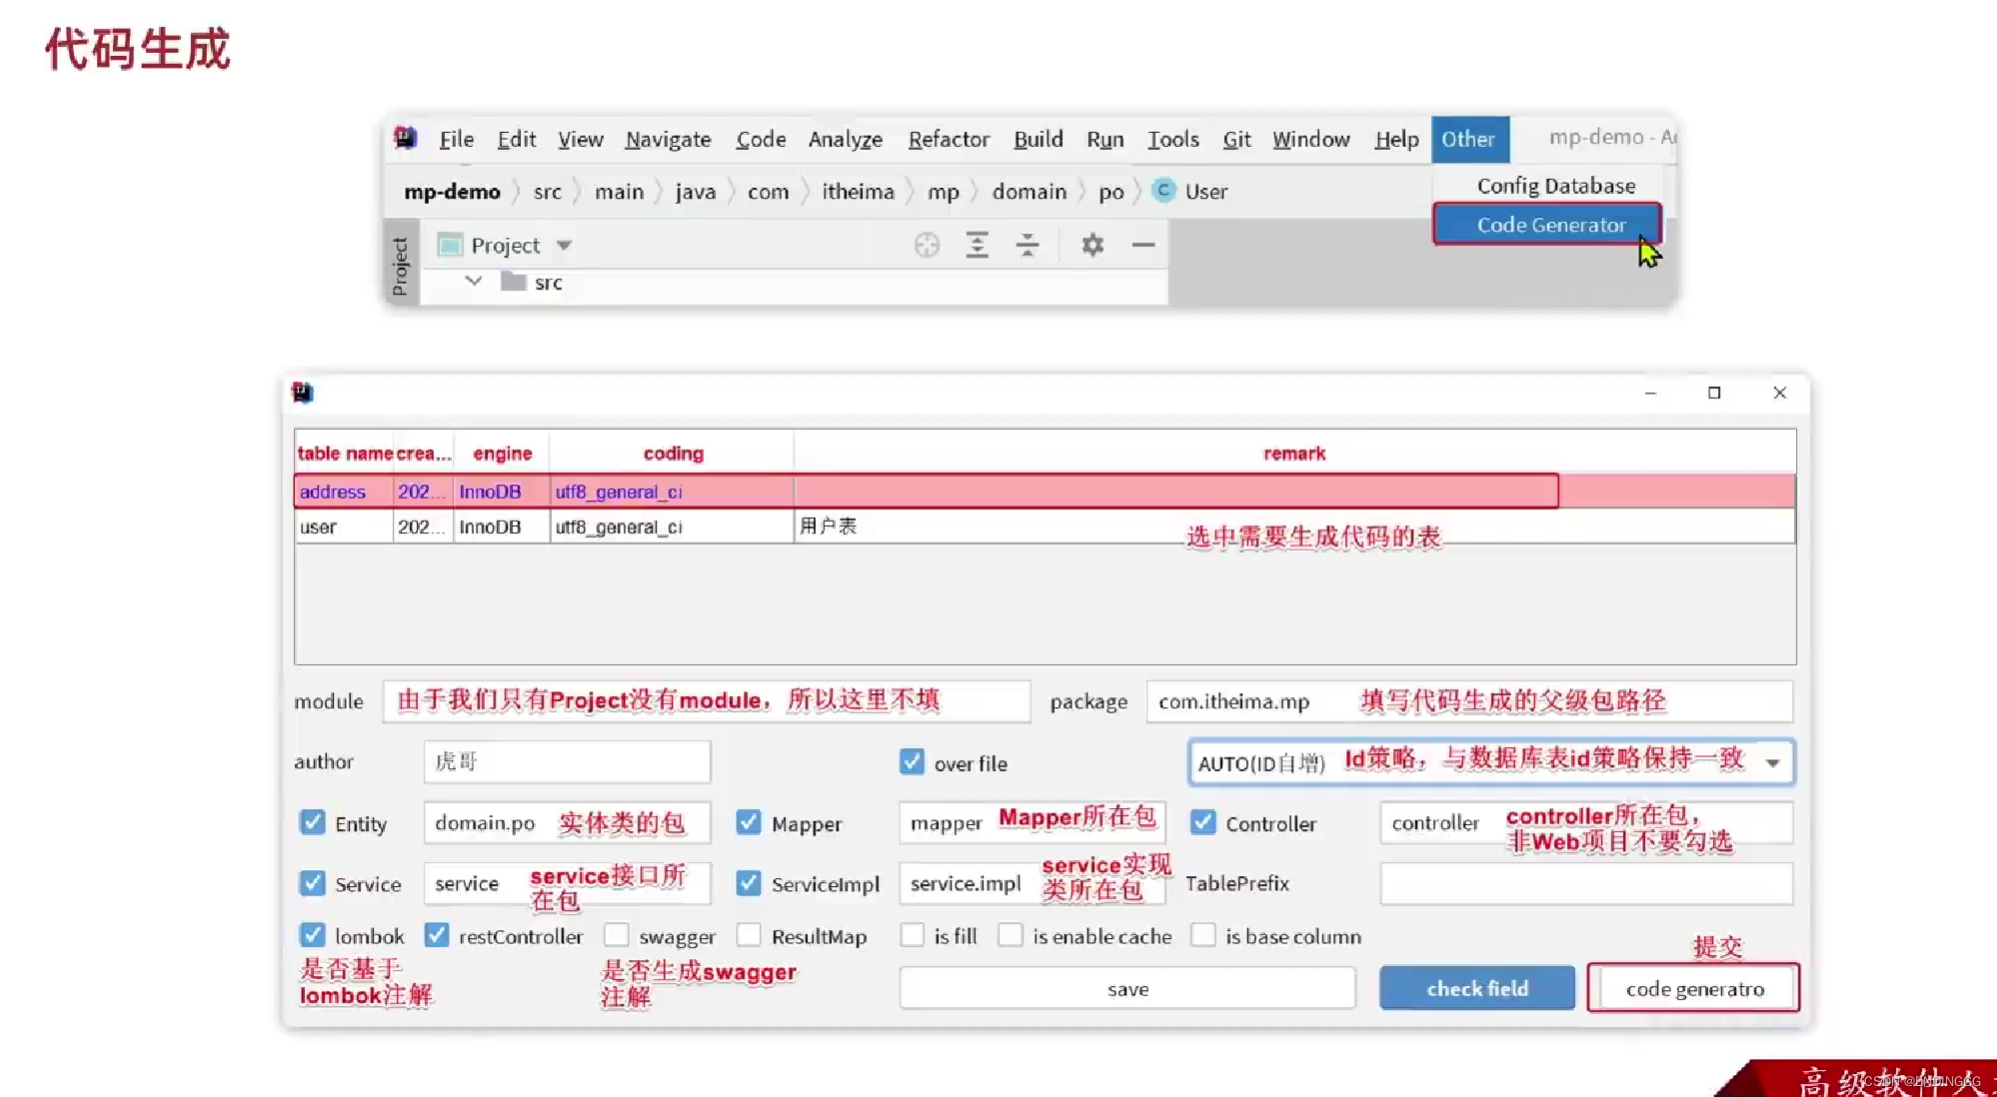The image size is (1997, 1097).
Task: Collapse the src folder in Project tree
Action: (x=472, y=281)
